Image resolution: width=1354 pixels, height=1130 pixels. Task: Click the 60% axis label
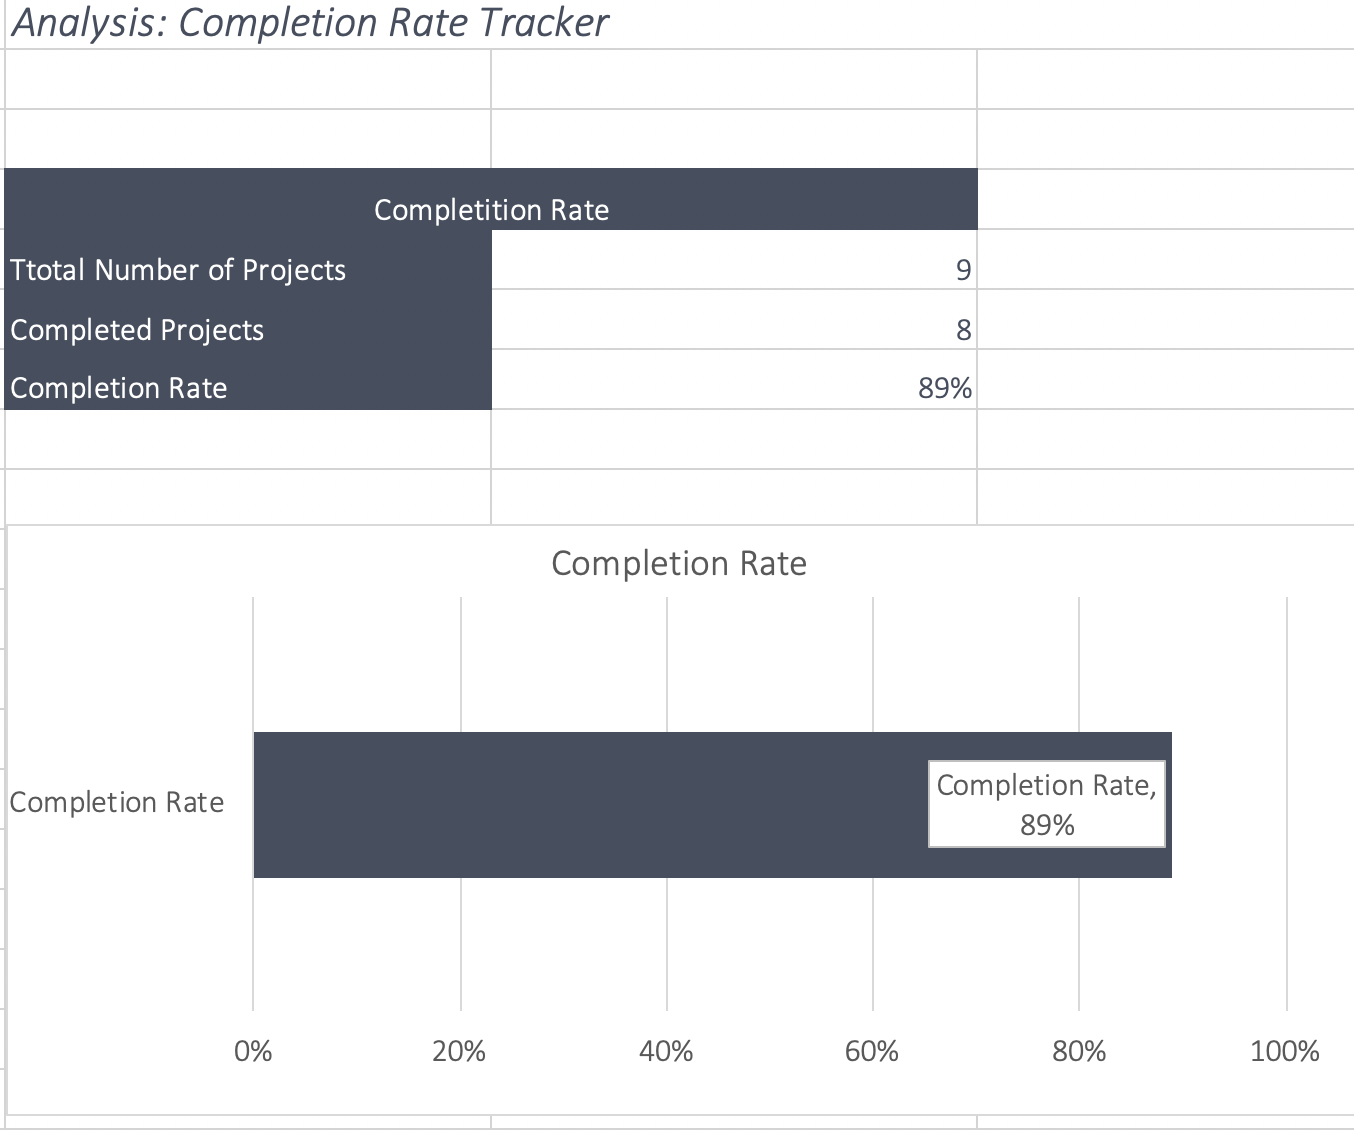(872, 1051)
